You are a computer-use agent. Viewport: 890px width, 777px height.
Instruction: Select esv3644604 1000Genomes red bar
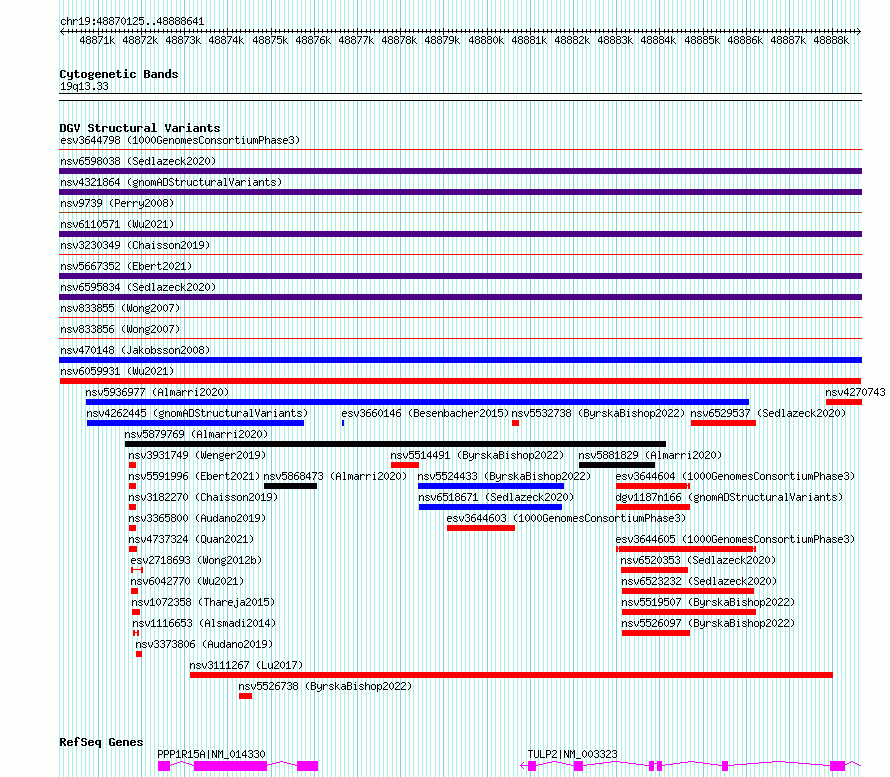click(653, 486)
